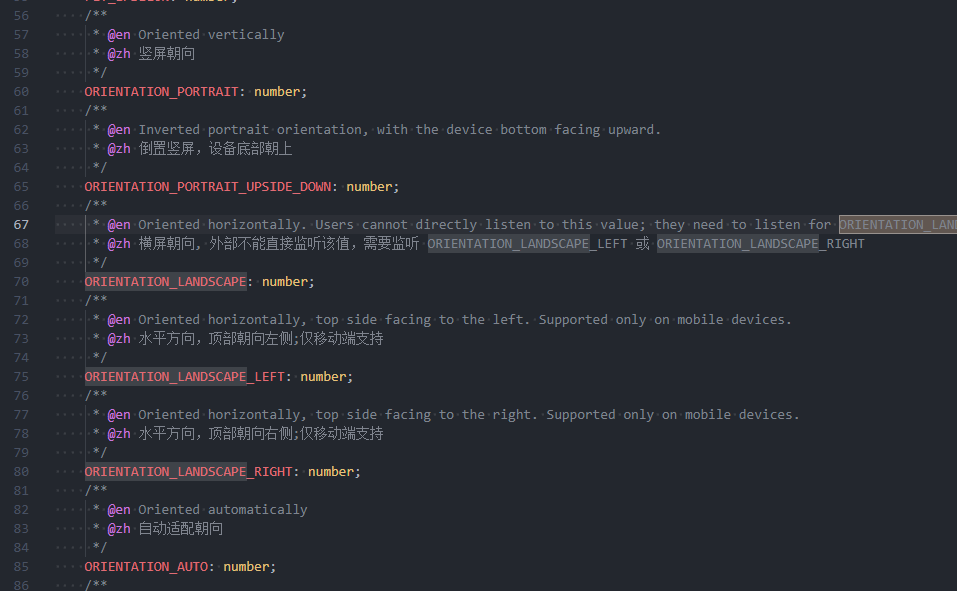
Task: Click the ORIENTATION_PORTRAIT_UPSIDE_DOWN property name
Action: [207, 187]
